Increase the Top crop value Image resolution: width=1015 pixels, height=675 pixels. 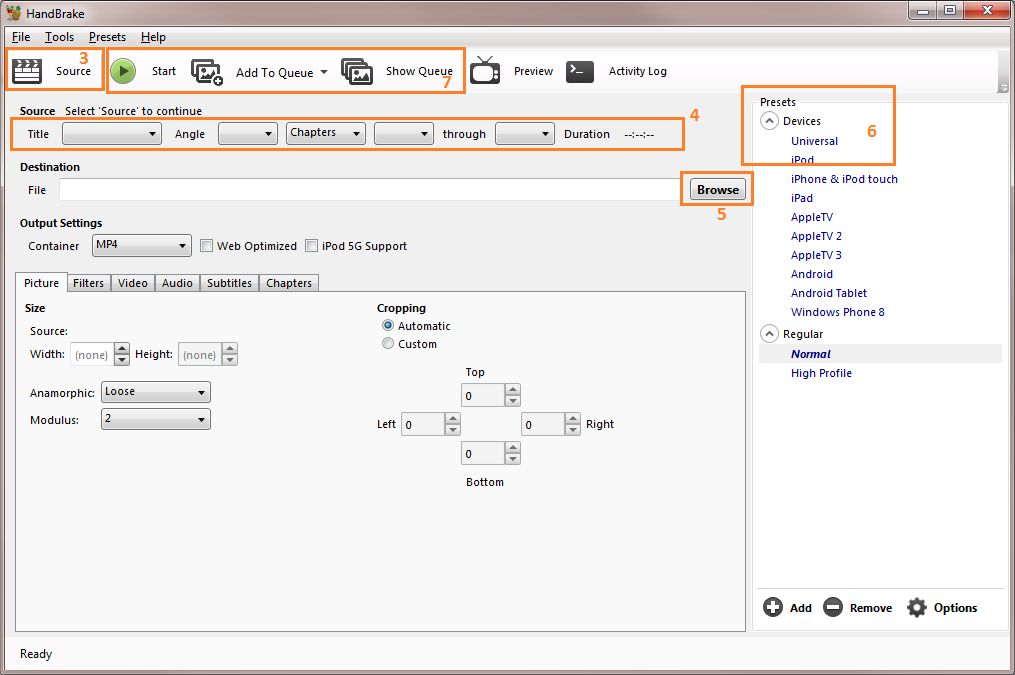pyautogui.click(x=513, y=390)
